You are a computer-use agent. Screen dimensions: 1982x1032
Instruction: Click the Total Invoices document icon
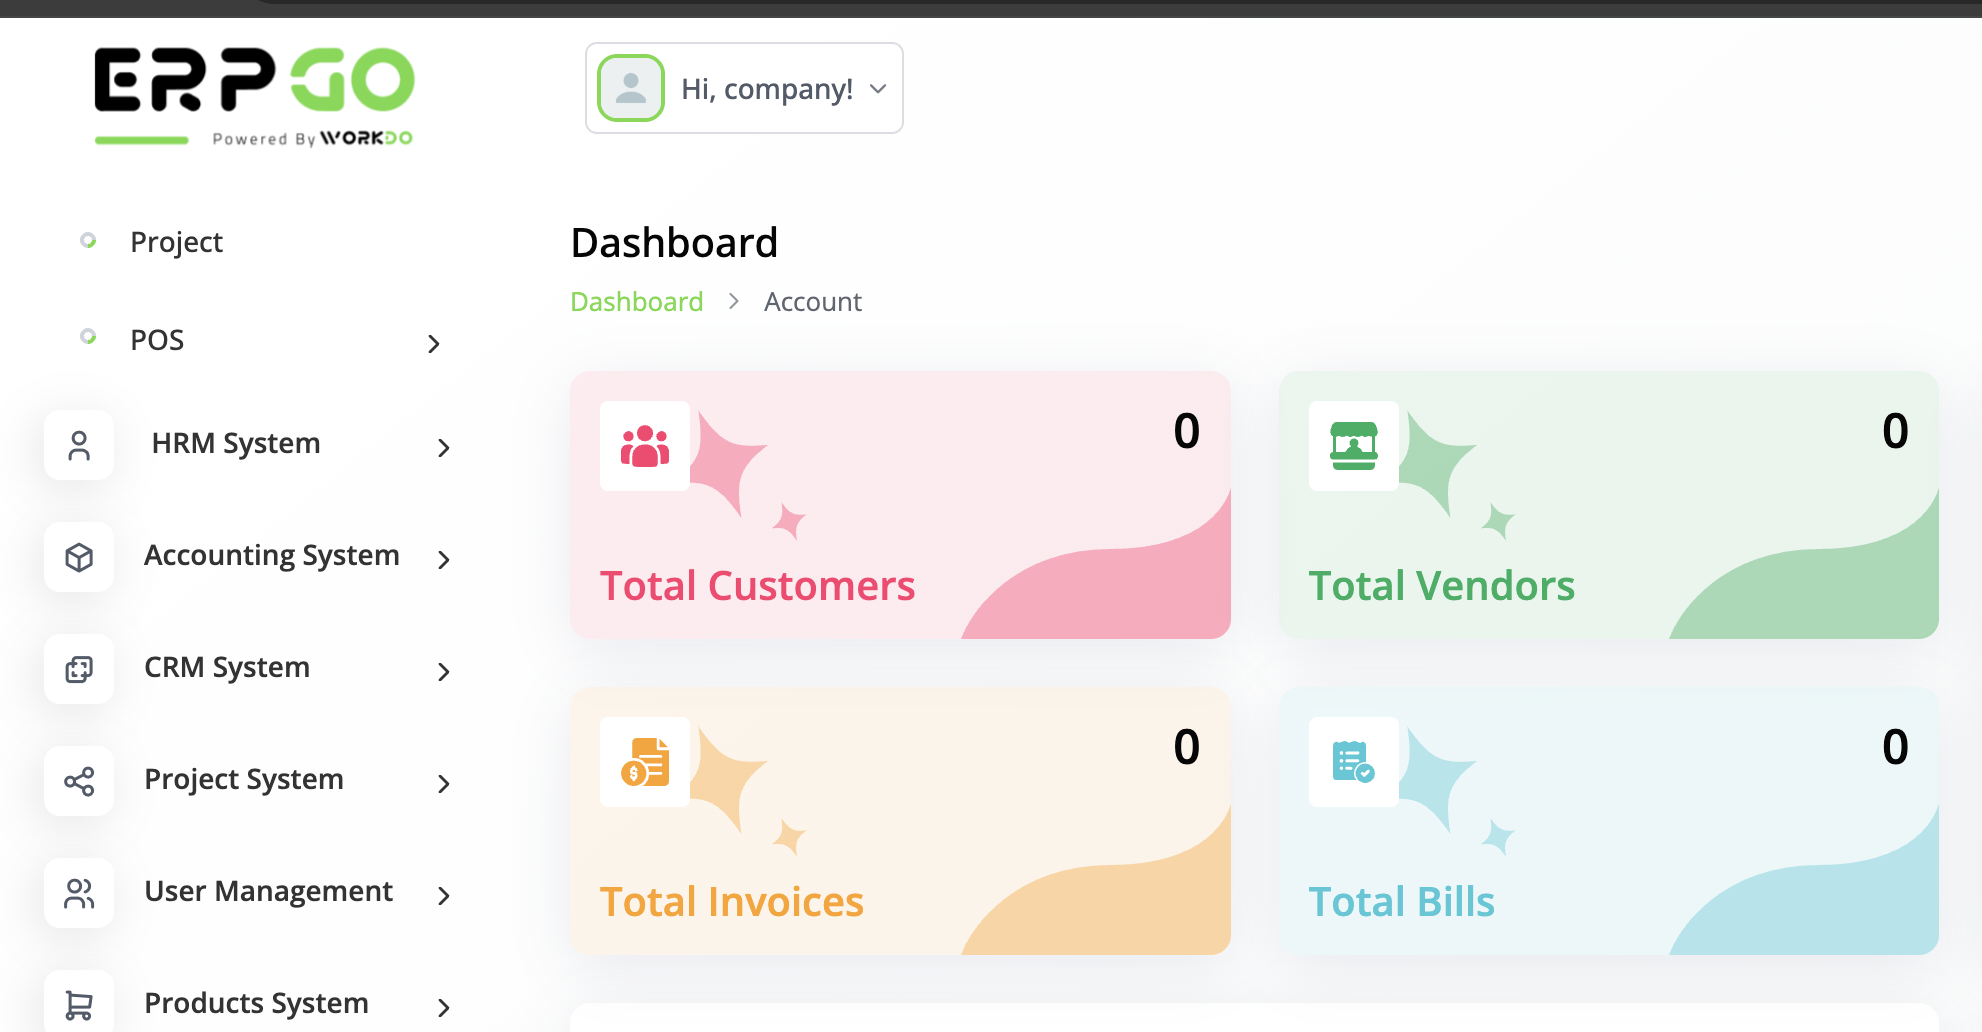[x=645, y=762]
